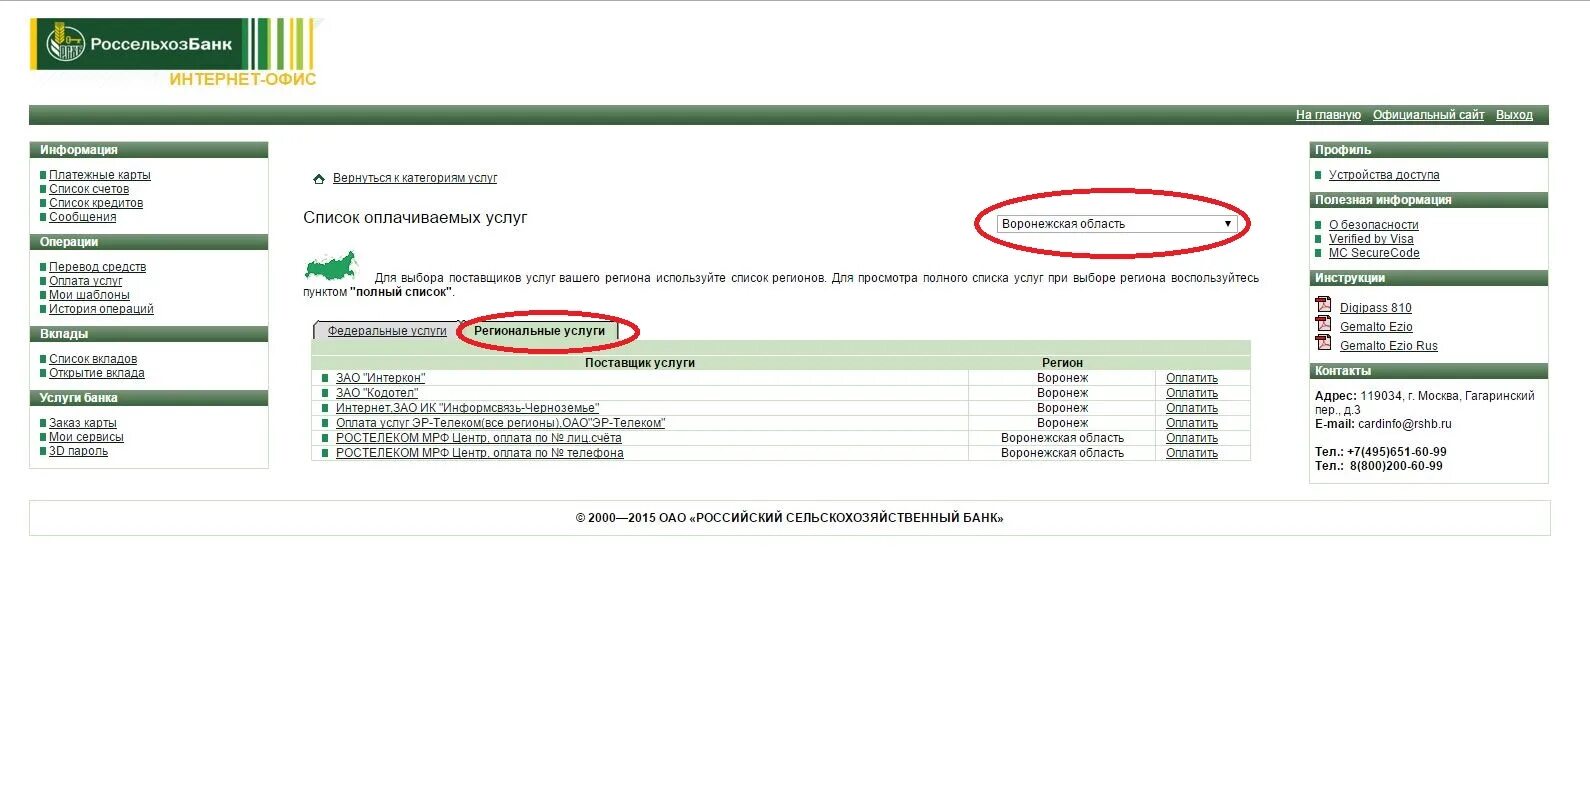Image resolution: width=1590 pixels, height=800 pixels.
Task: Open 'Оплата услуг ЭР-Телеком' provider
Action: pyautogui.click(x=500, y=423)
